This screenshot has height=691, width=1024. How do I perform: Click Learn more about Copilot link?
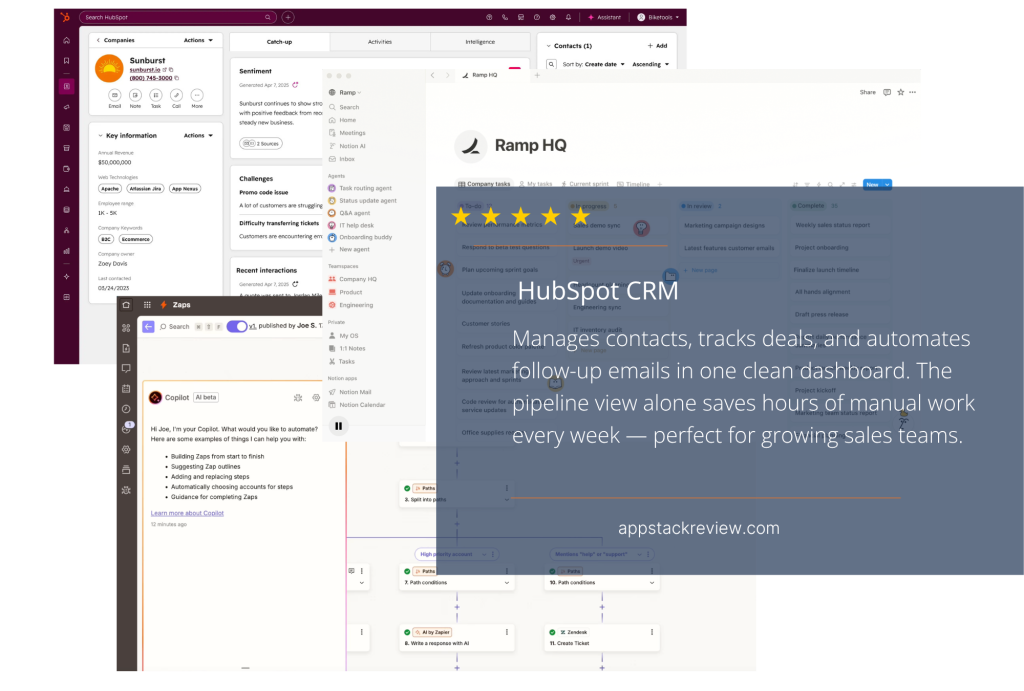187,513
